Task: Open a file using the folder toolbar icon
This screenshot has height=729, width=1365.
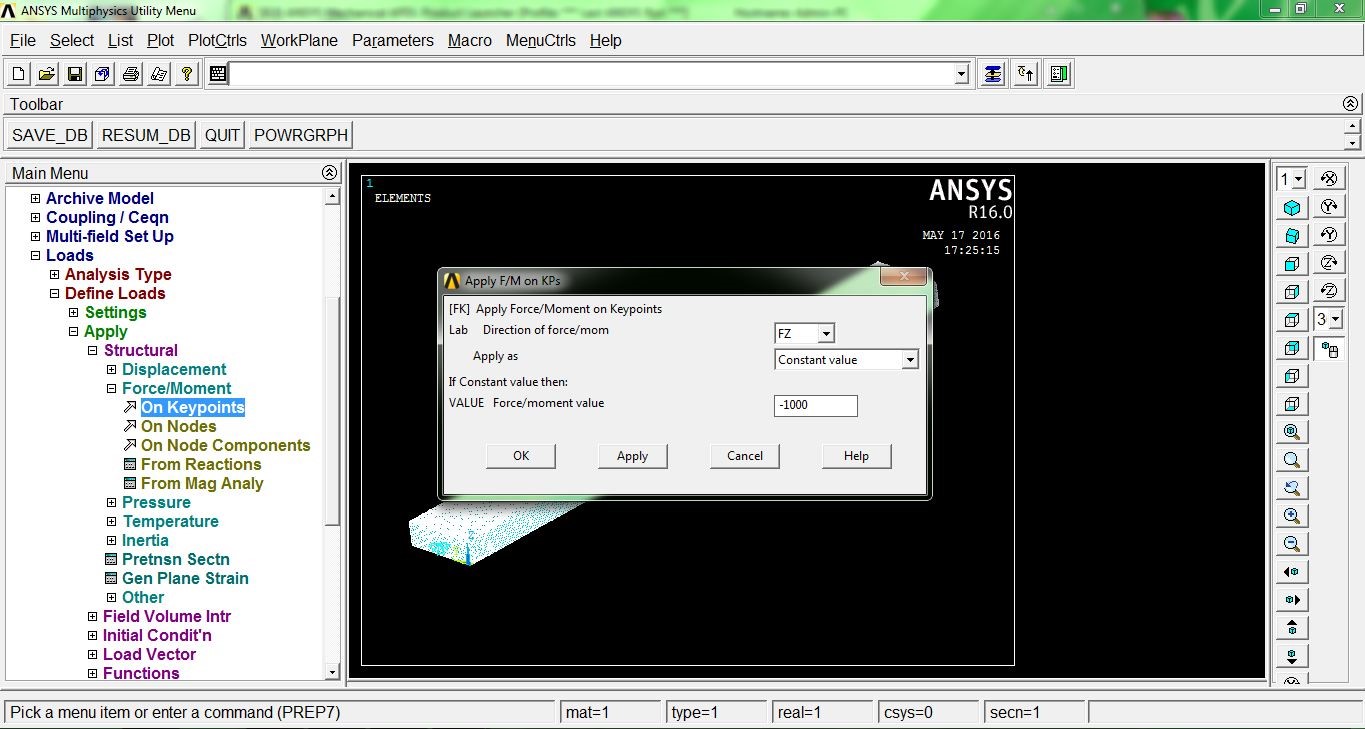Action: pos(45,72)
